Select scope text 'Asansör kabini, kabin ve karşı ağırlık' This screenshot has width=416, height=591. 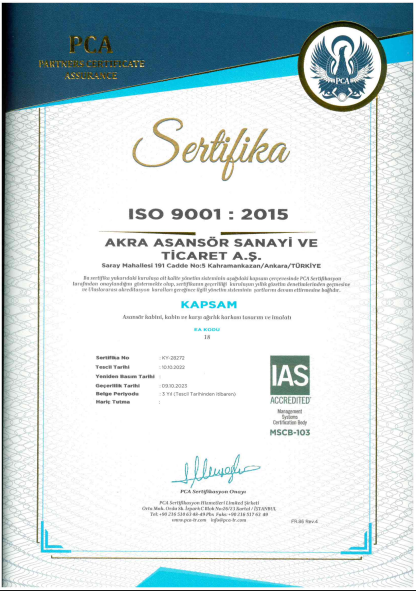[207, 317]
